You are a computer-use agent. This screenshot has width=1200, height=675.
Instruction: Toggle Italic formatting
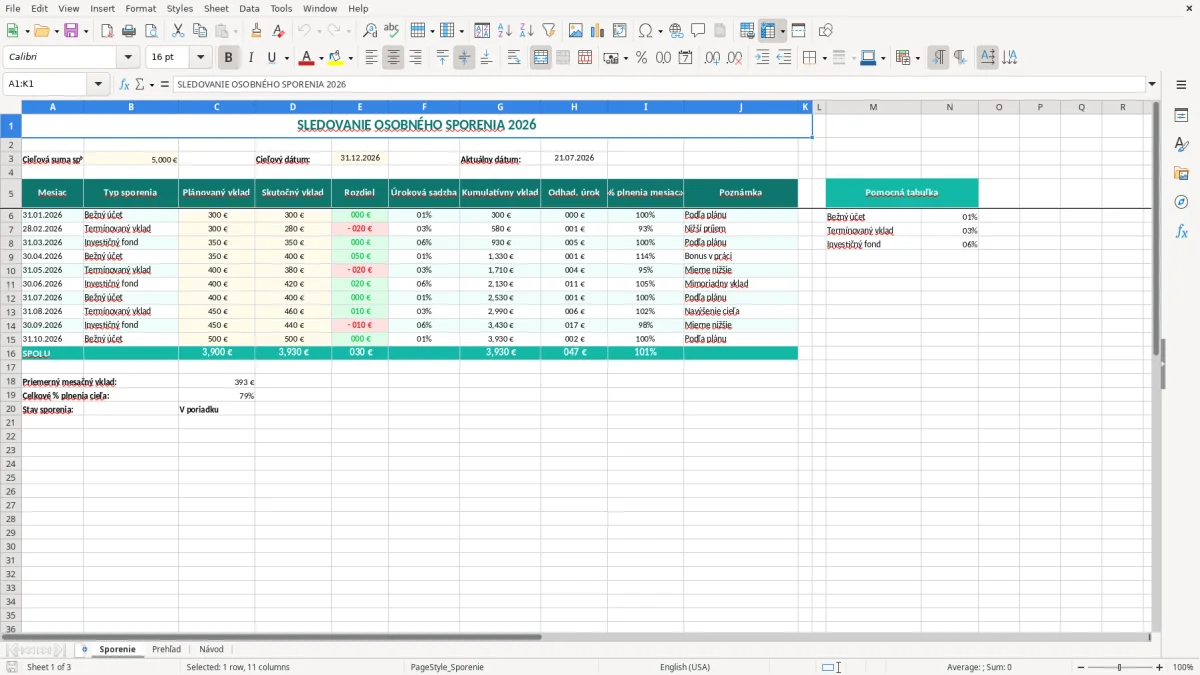(x=251, y=58)
